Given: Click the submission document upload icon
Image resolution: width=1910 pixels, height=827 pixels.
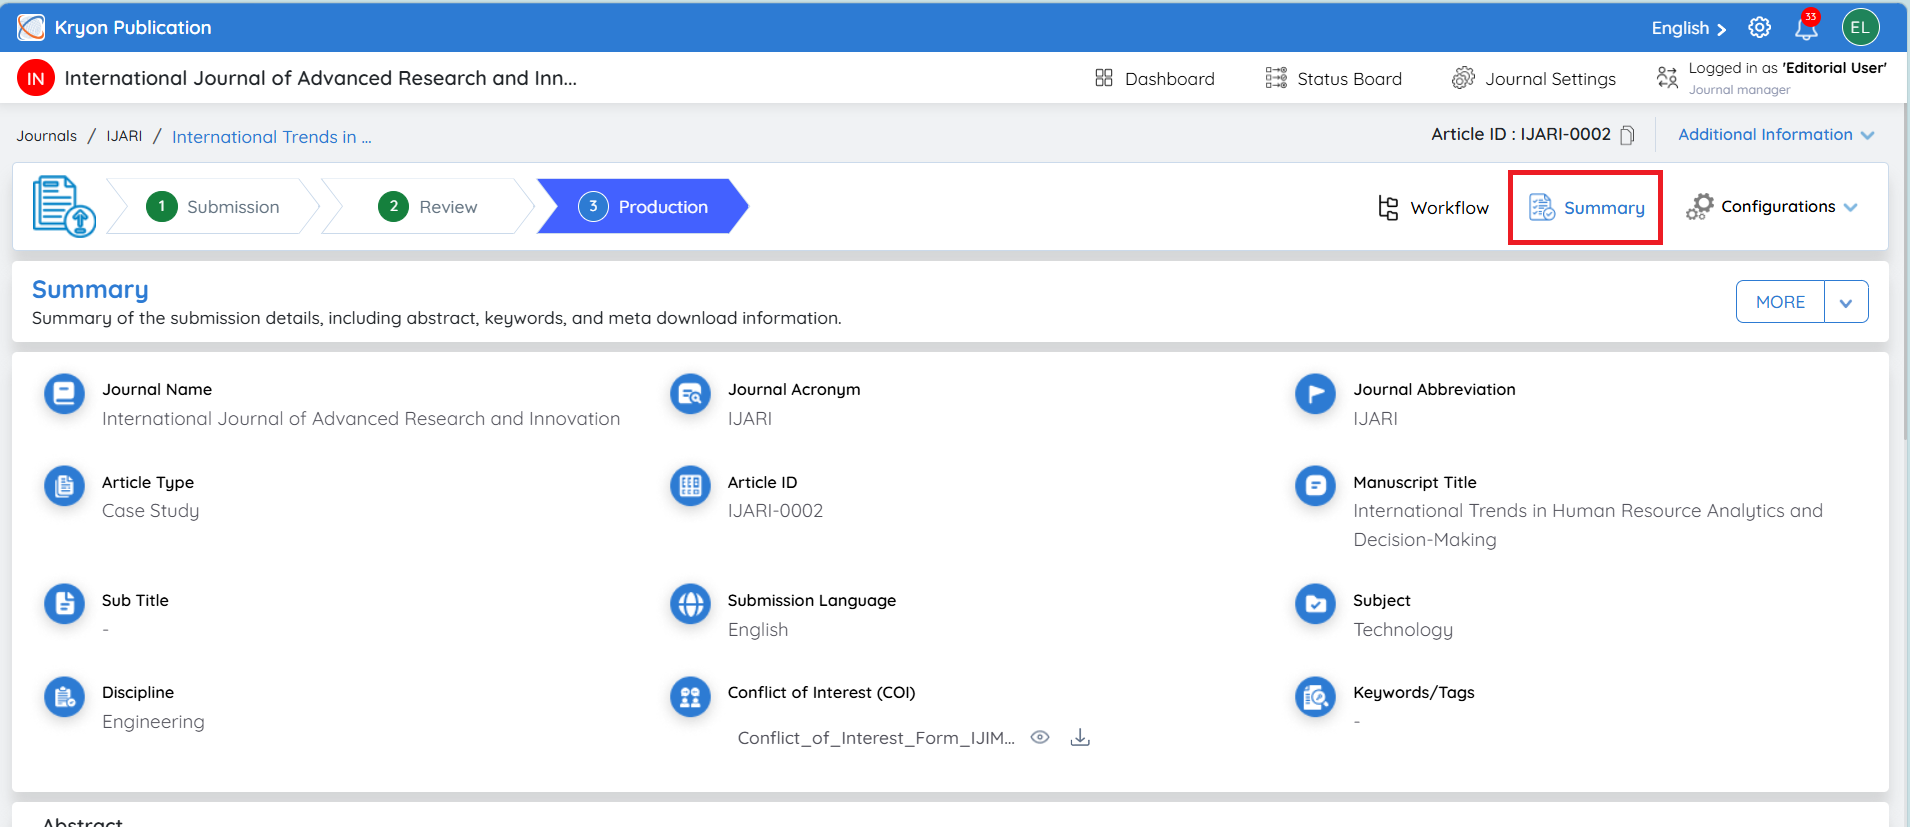Looking at the screenshot, I should [64, 206].
